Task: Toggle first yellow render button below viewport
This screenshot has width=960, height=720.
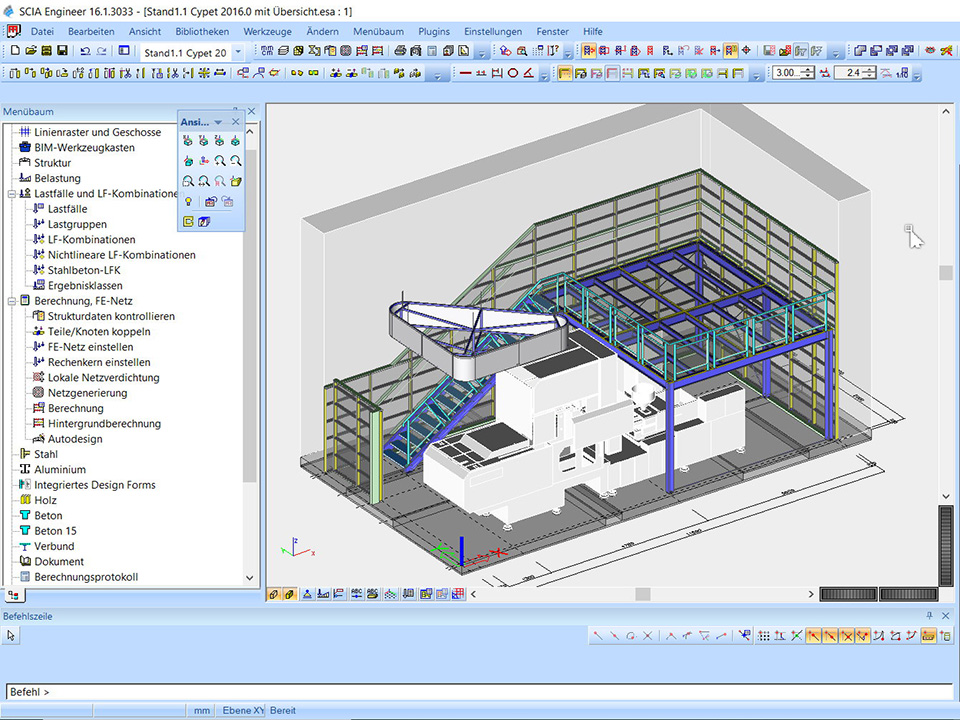Action: [274, 594]
